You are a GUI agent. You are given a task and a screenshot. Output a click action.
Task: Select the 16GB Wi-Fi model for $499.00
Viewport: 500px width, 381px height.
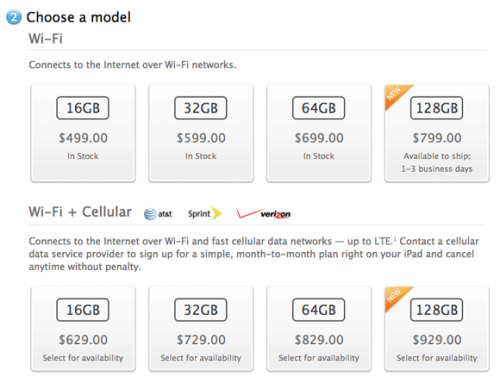[x=83, y=133]
